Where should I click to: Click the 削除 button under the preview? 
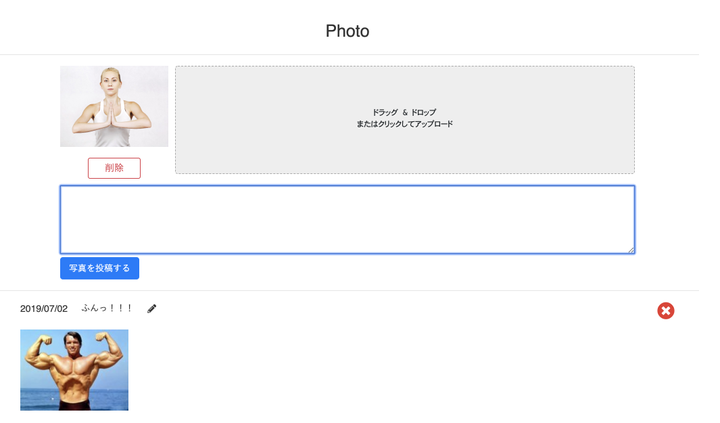point(114,168)
